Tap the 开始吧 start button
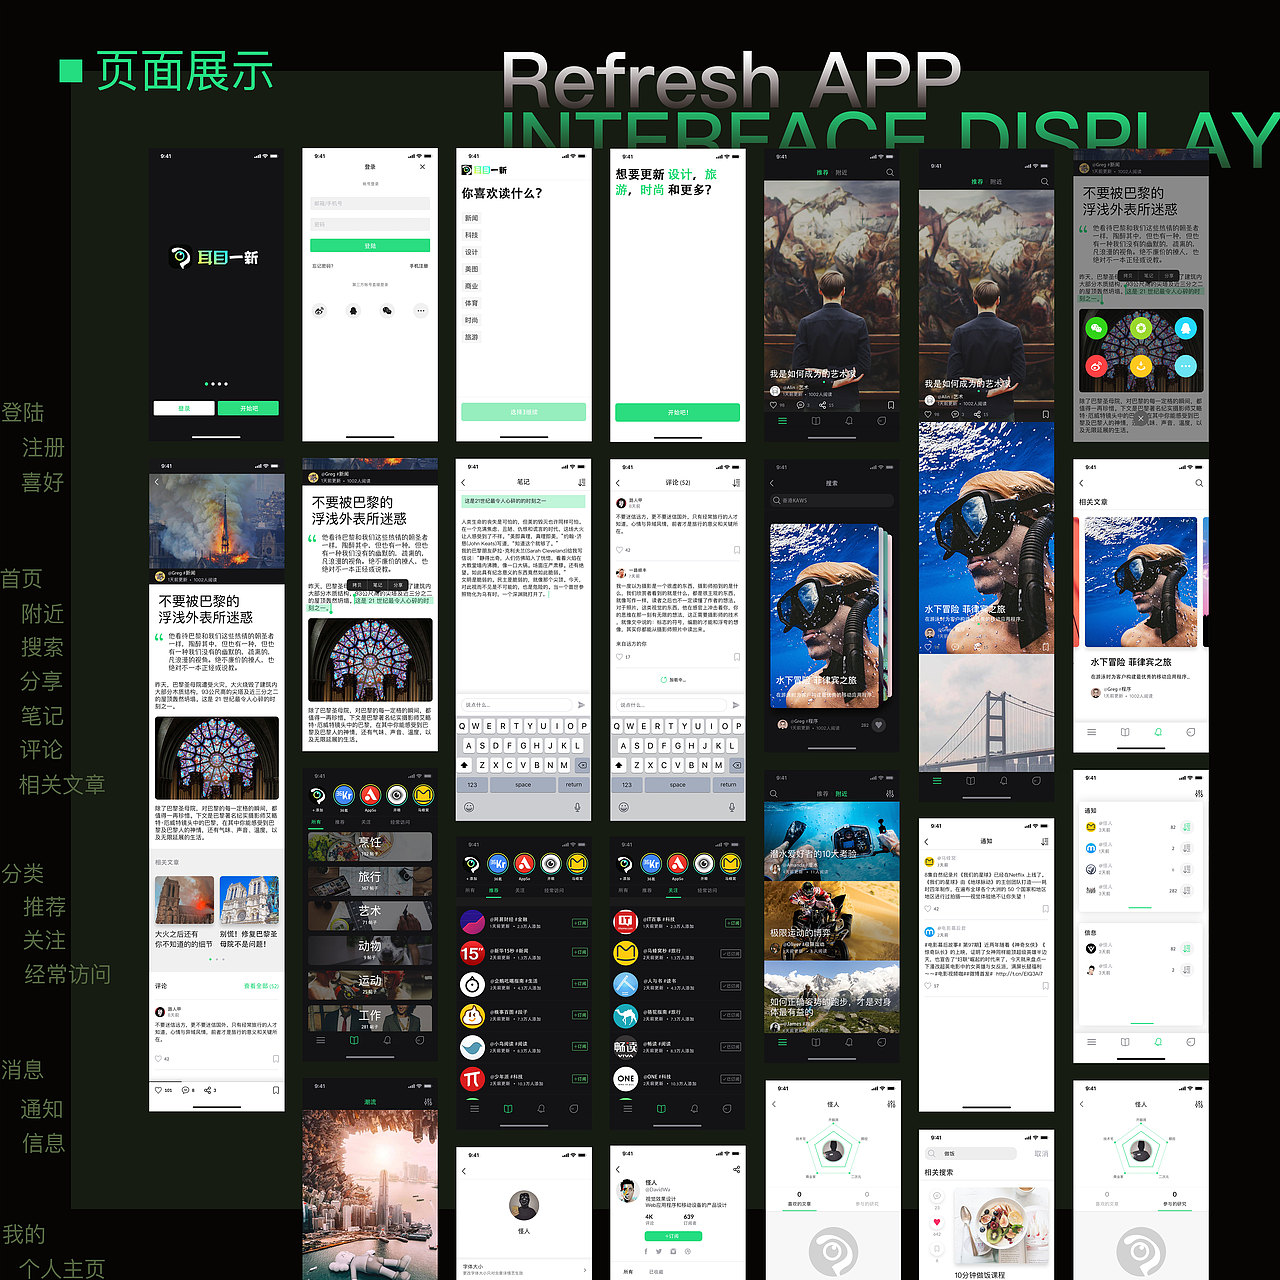 tap(678, 412)
